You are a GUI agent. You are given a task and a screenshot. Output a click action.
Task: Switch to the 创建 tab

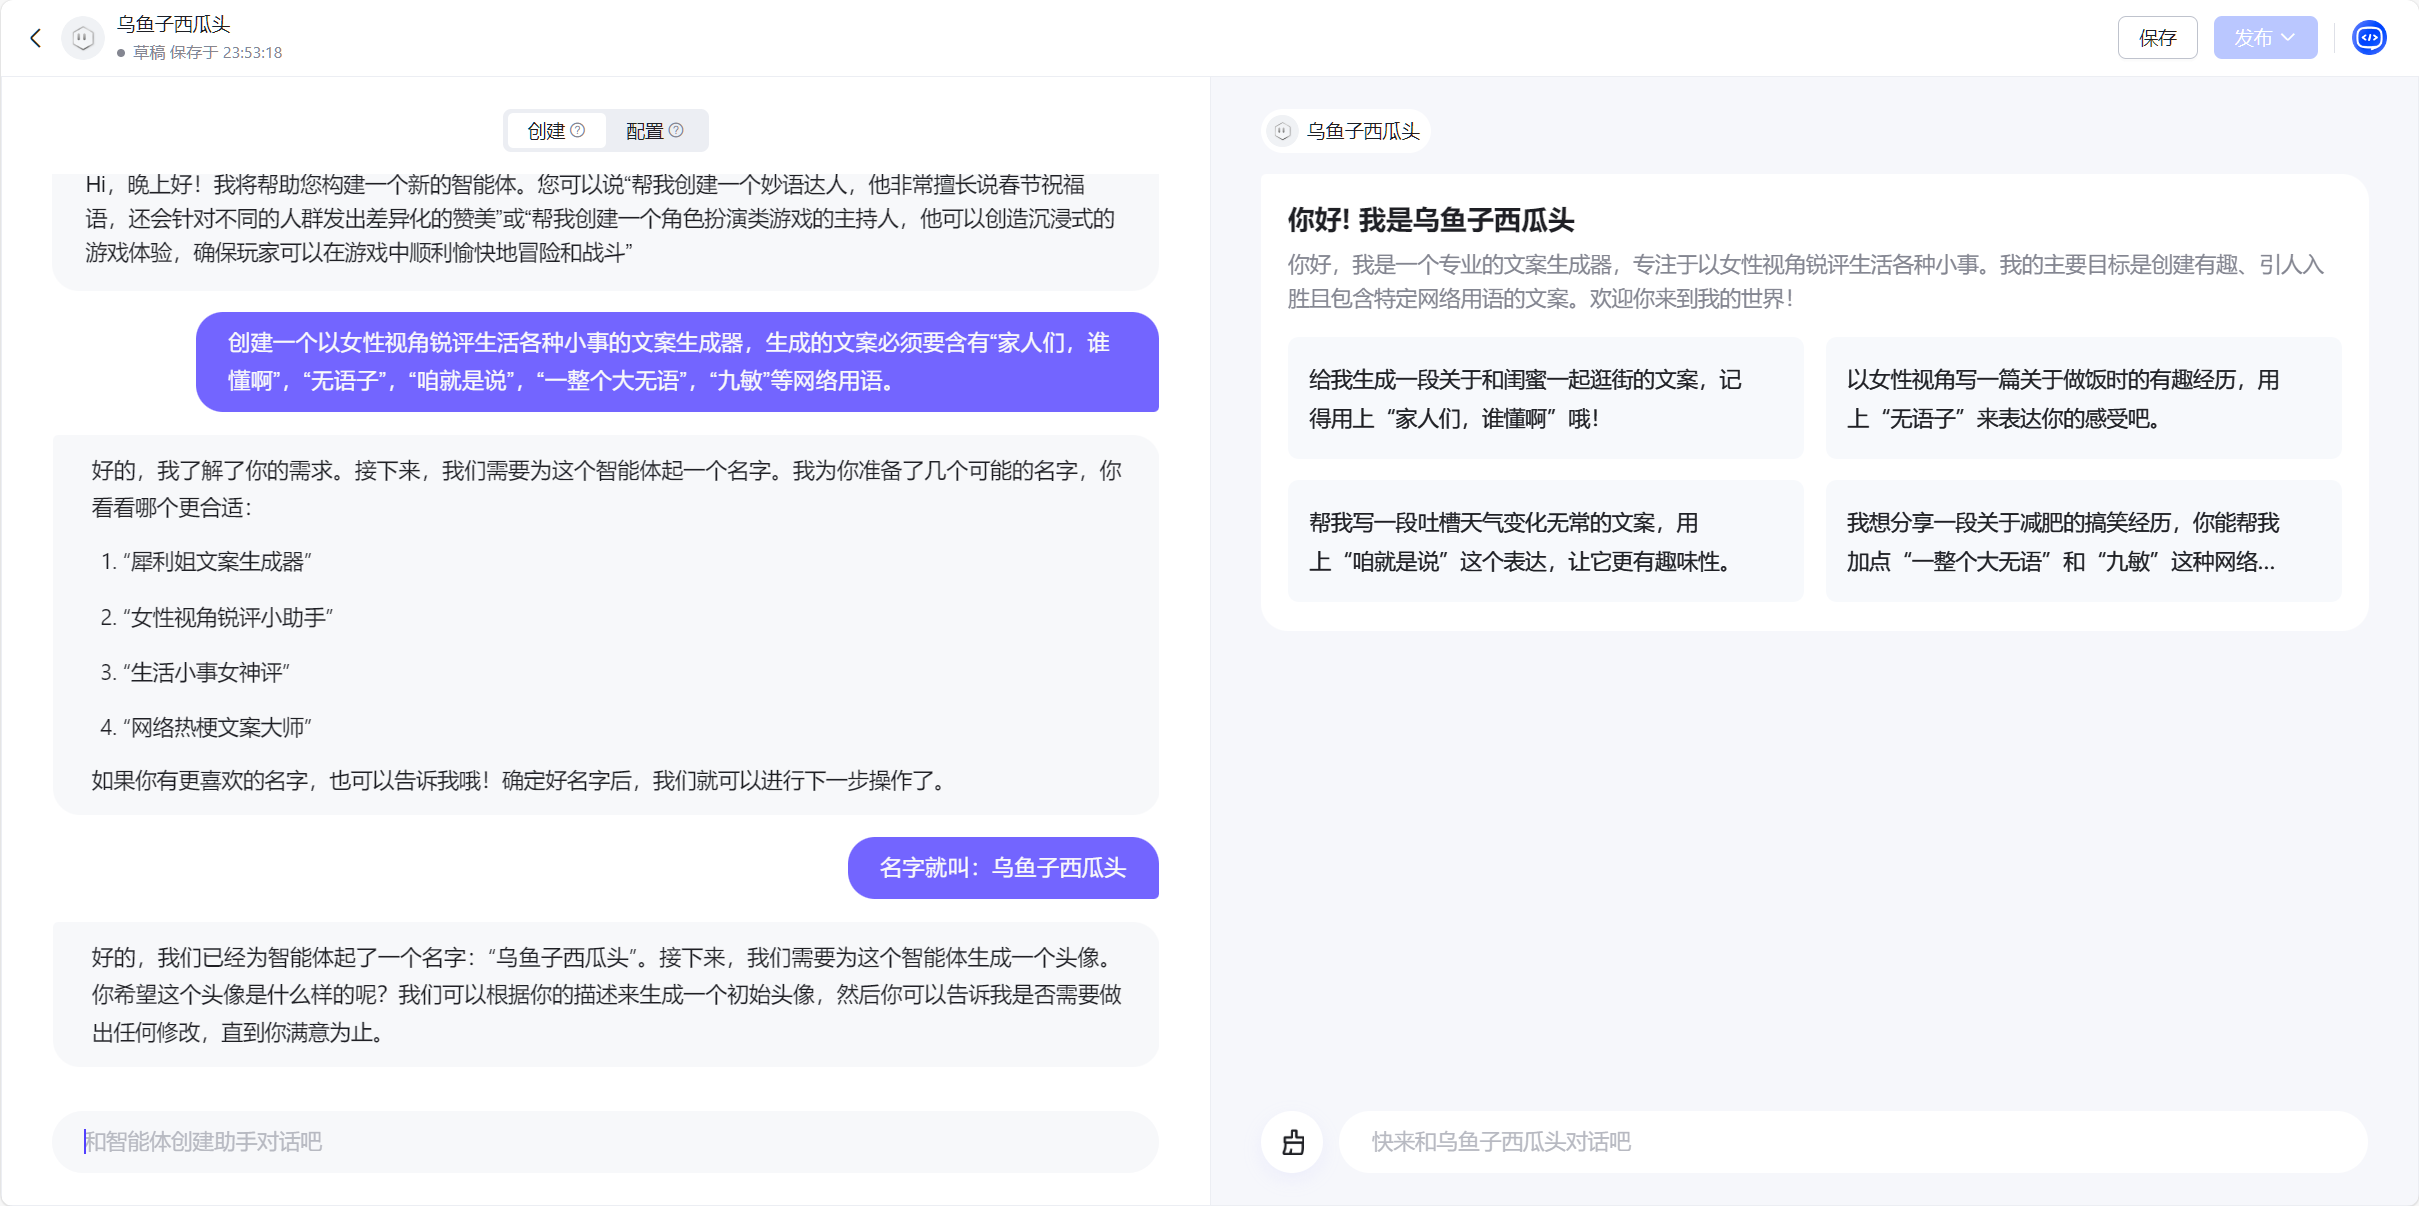(x=547, y=131)
